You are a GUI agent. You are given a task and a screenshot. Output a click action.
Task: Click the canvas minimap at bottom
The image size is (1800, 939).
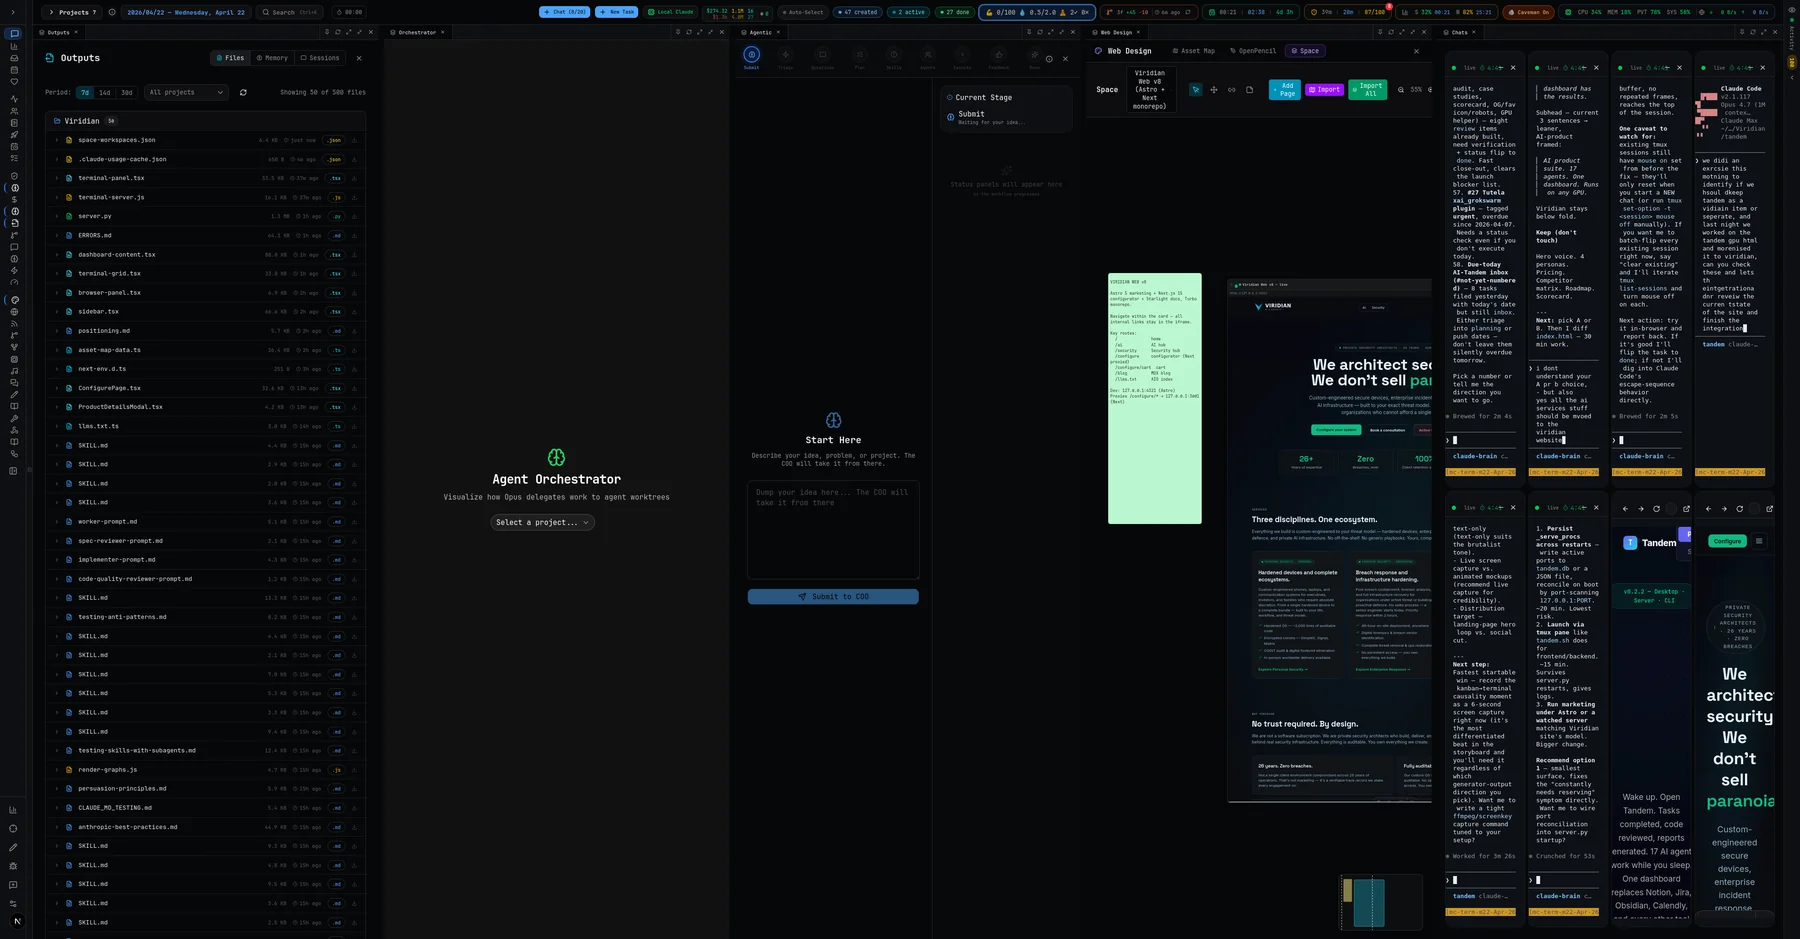pos(1382,902)
